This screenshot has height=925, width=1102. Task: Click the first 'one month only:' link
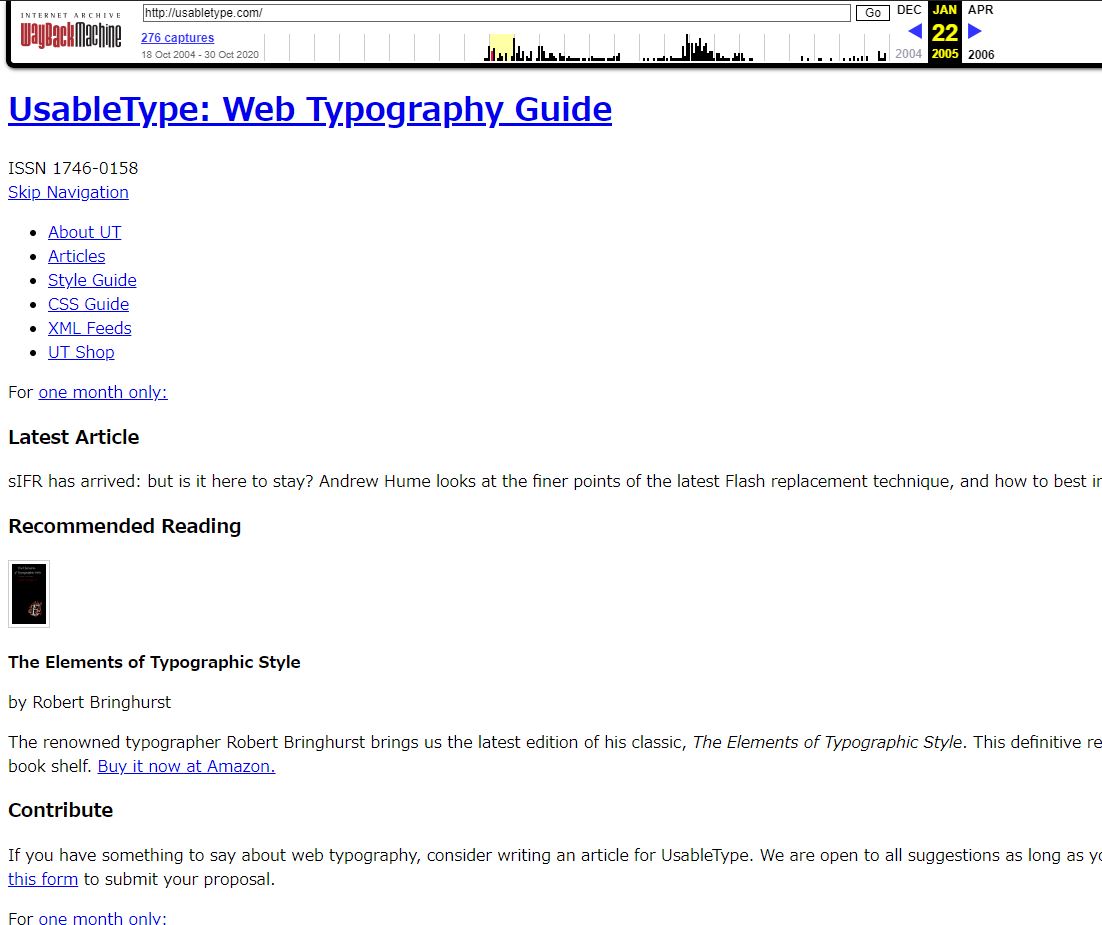[x=103, y=392]
